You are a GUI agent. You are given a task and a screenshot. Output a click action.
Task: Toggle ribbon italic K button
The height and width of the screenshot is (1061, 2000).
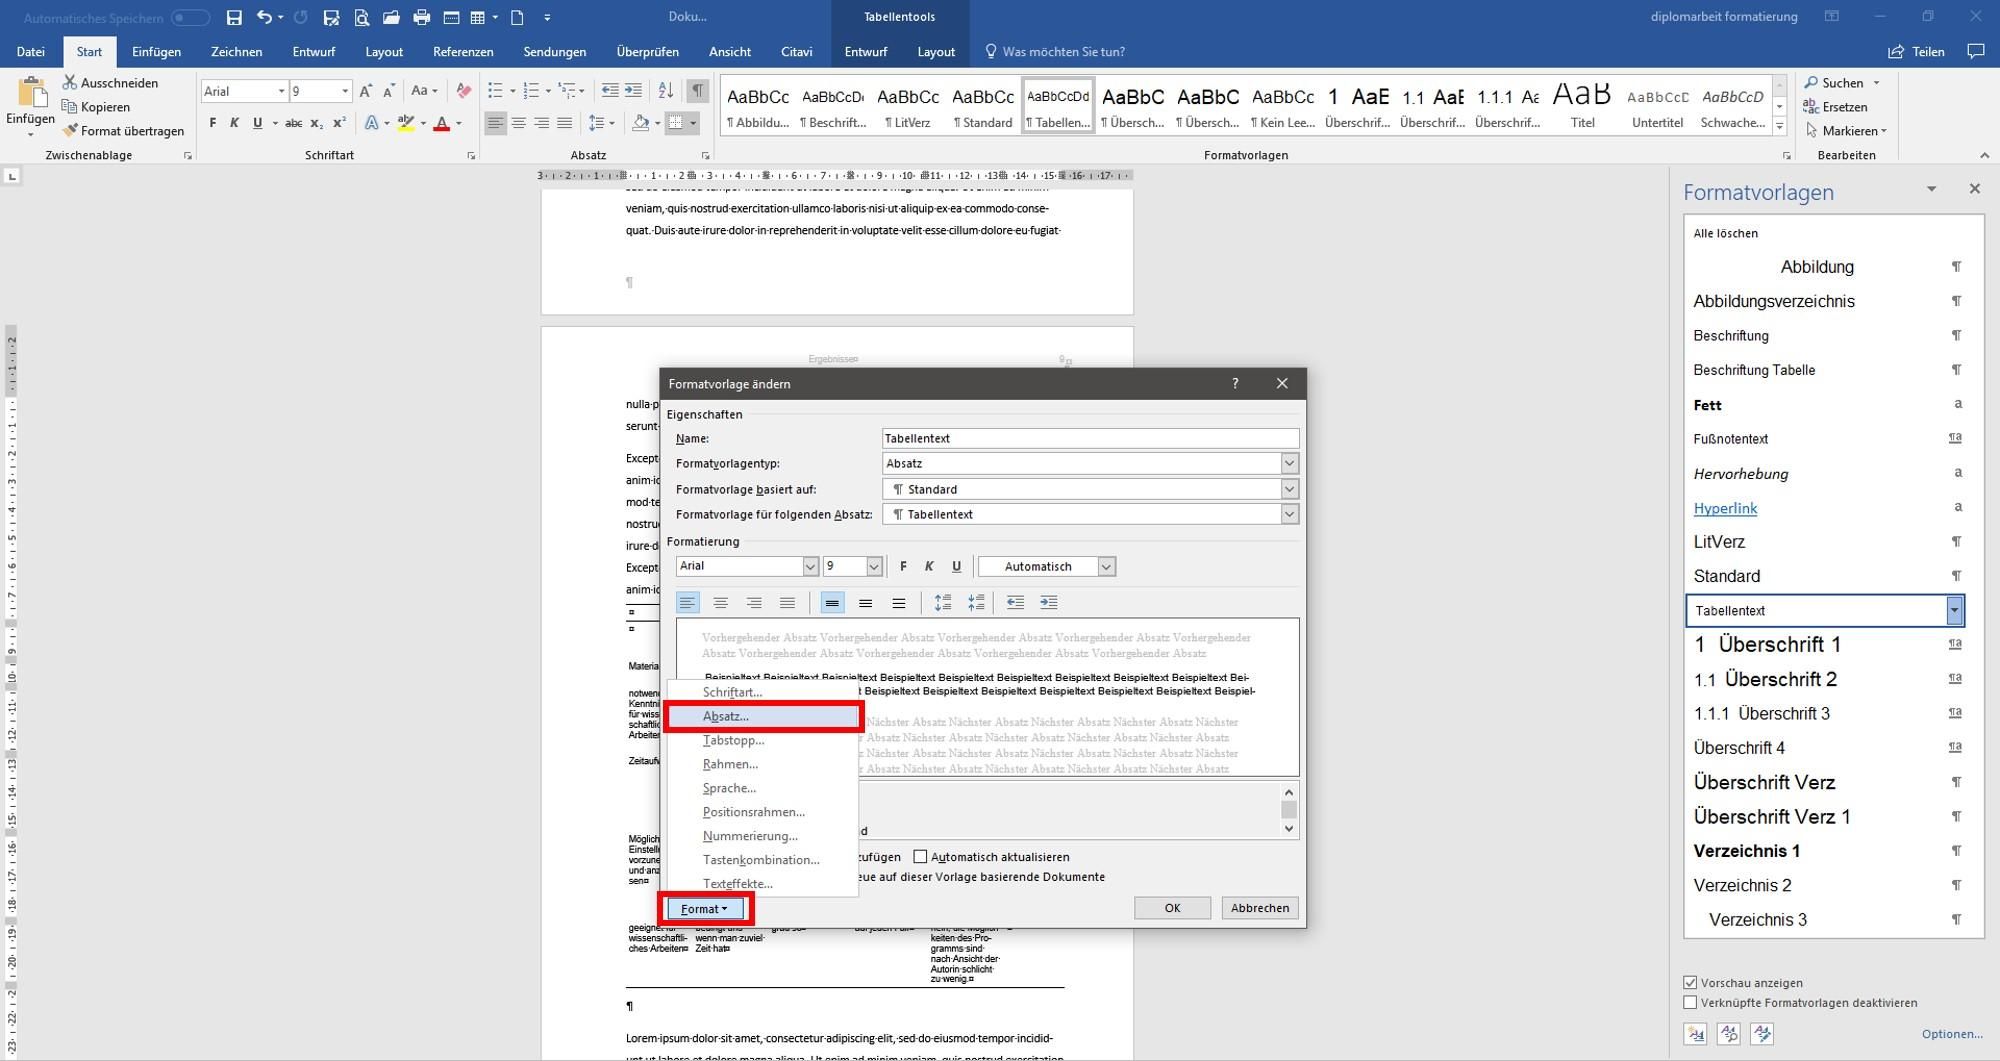234,123
